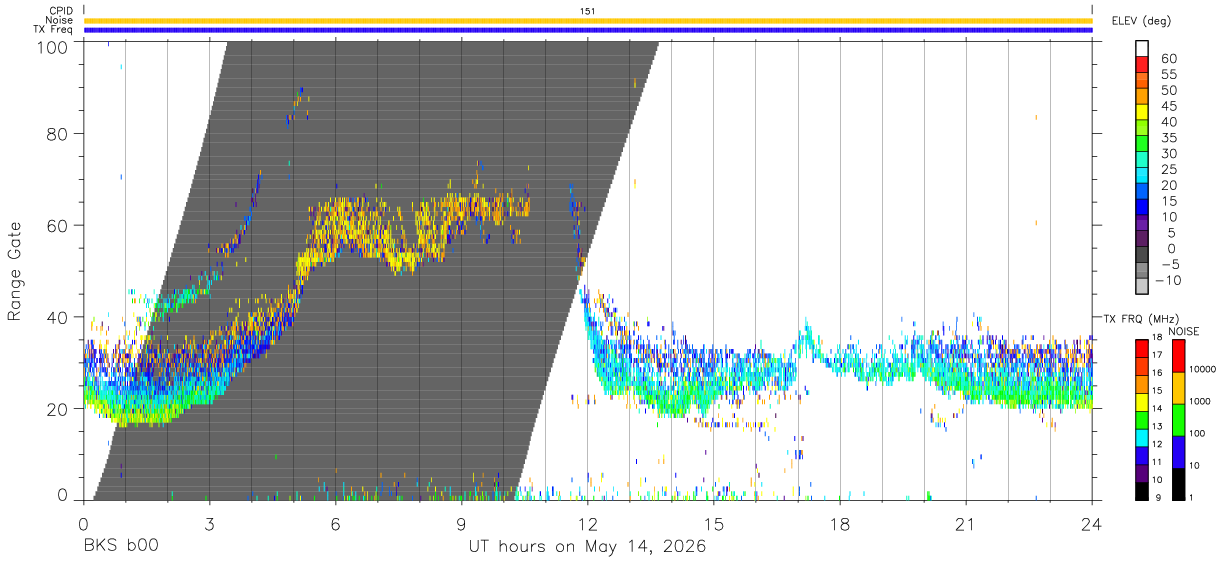Click the CPID label at top left
This screenshot has height=567, width=1228.
(61, 11)
